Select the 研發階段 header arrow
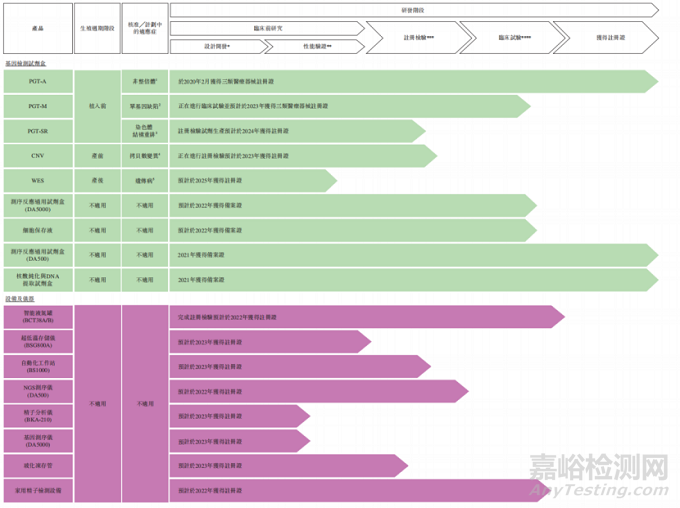Screen dimensions: 680x508 [x=413, y=10]
